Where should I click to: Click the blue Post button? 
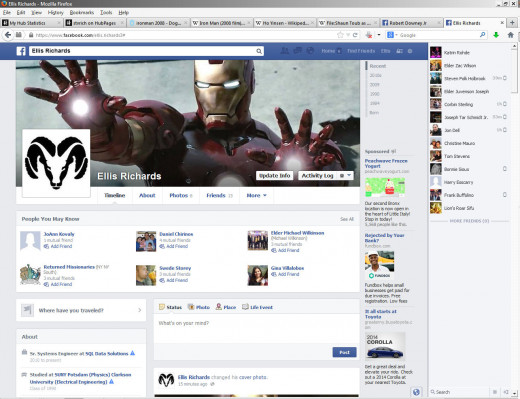coord(344,352)
